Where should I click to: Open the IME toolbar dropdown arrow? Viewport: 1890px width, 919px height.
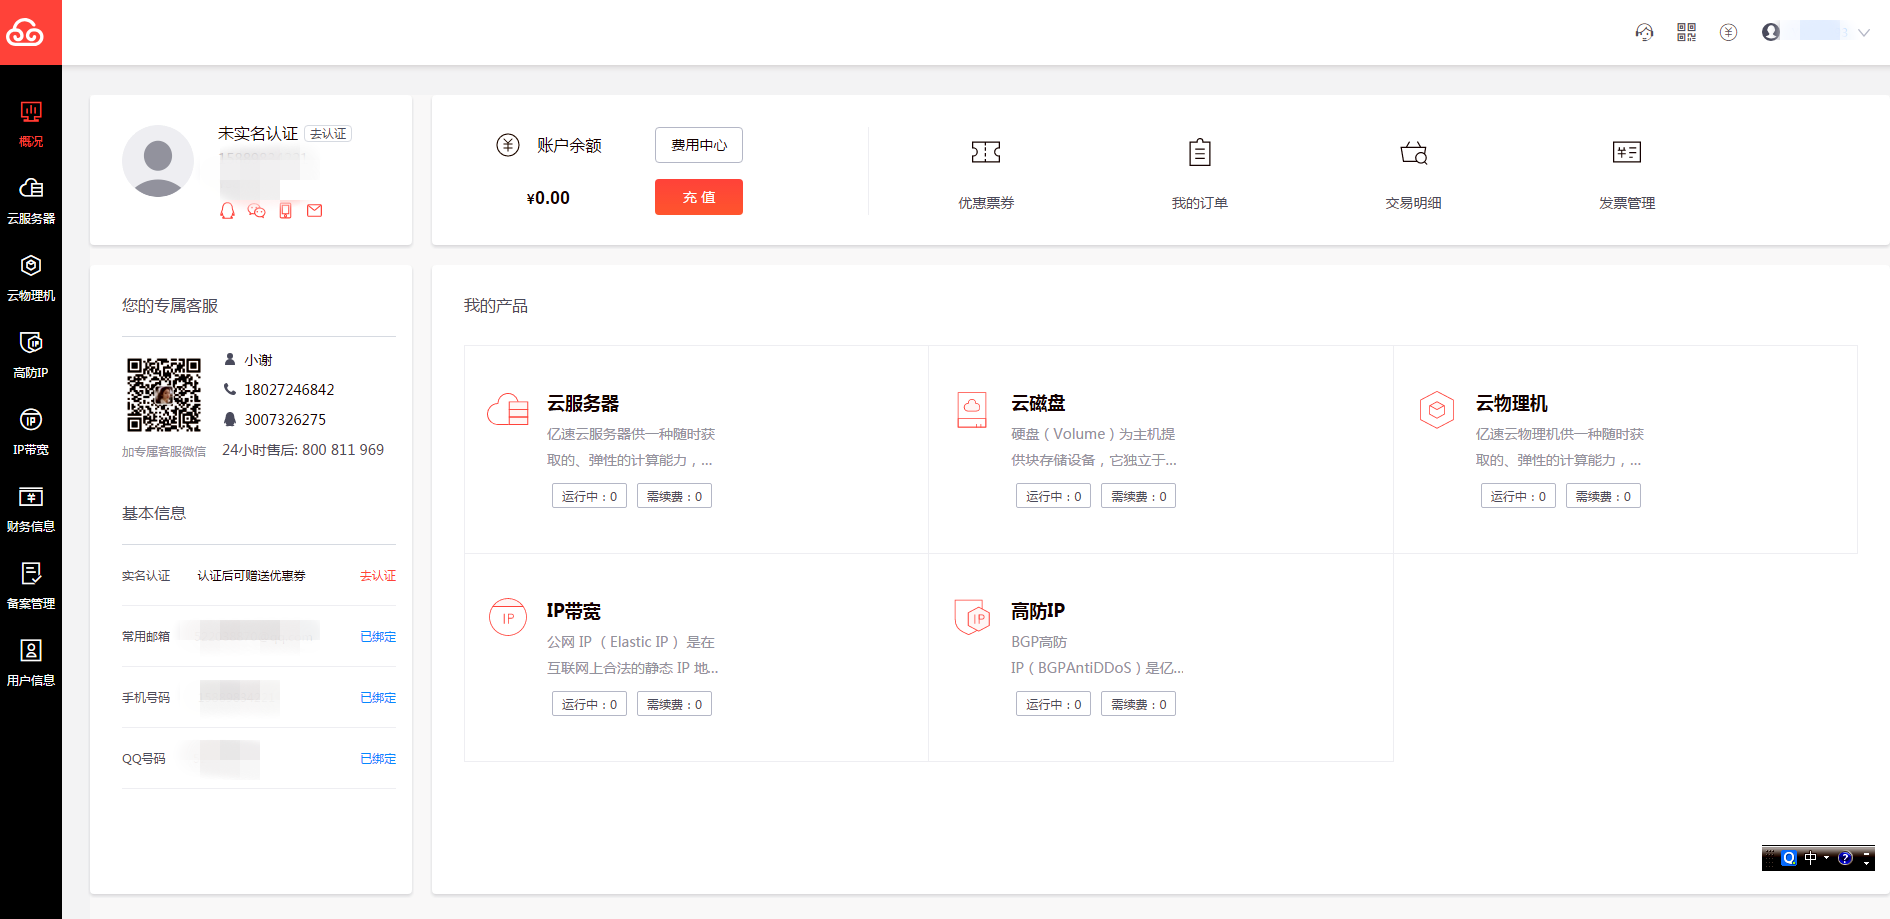[1866, 864]
